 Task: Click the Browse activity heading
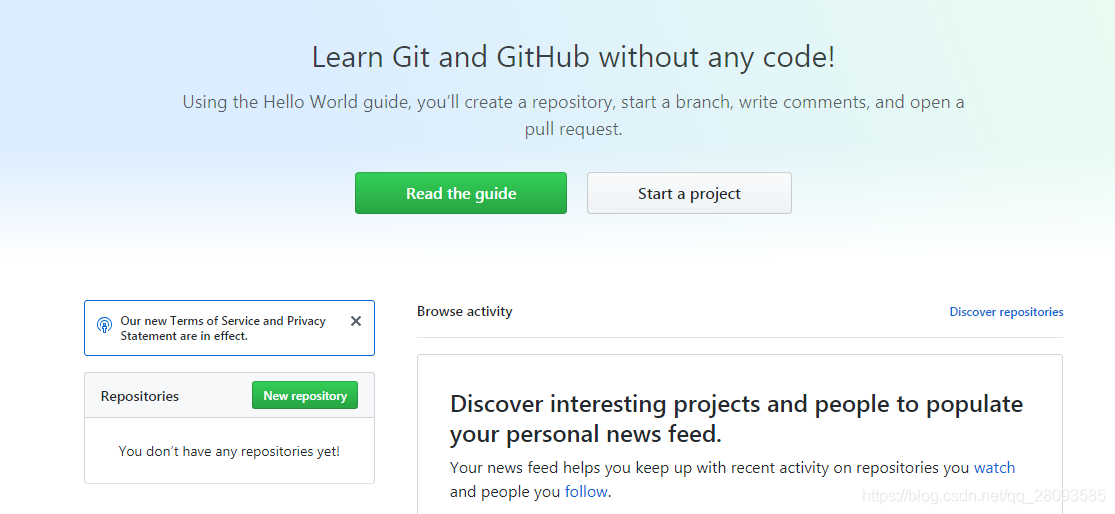coord(464,311)
